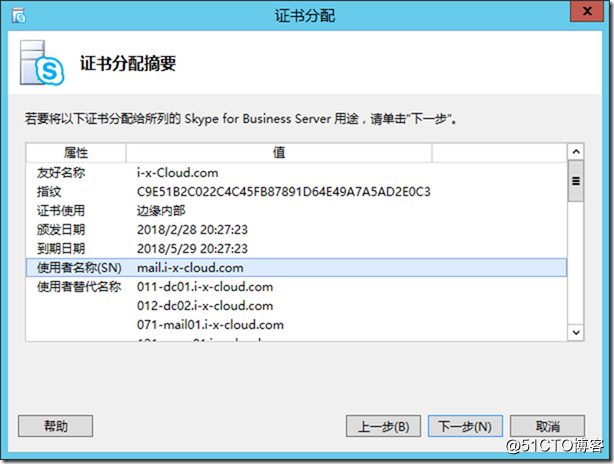This screenshot has height=464, width=614.
Task: Select the 颁发日期 row
Action: (296, 229)
